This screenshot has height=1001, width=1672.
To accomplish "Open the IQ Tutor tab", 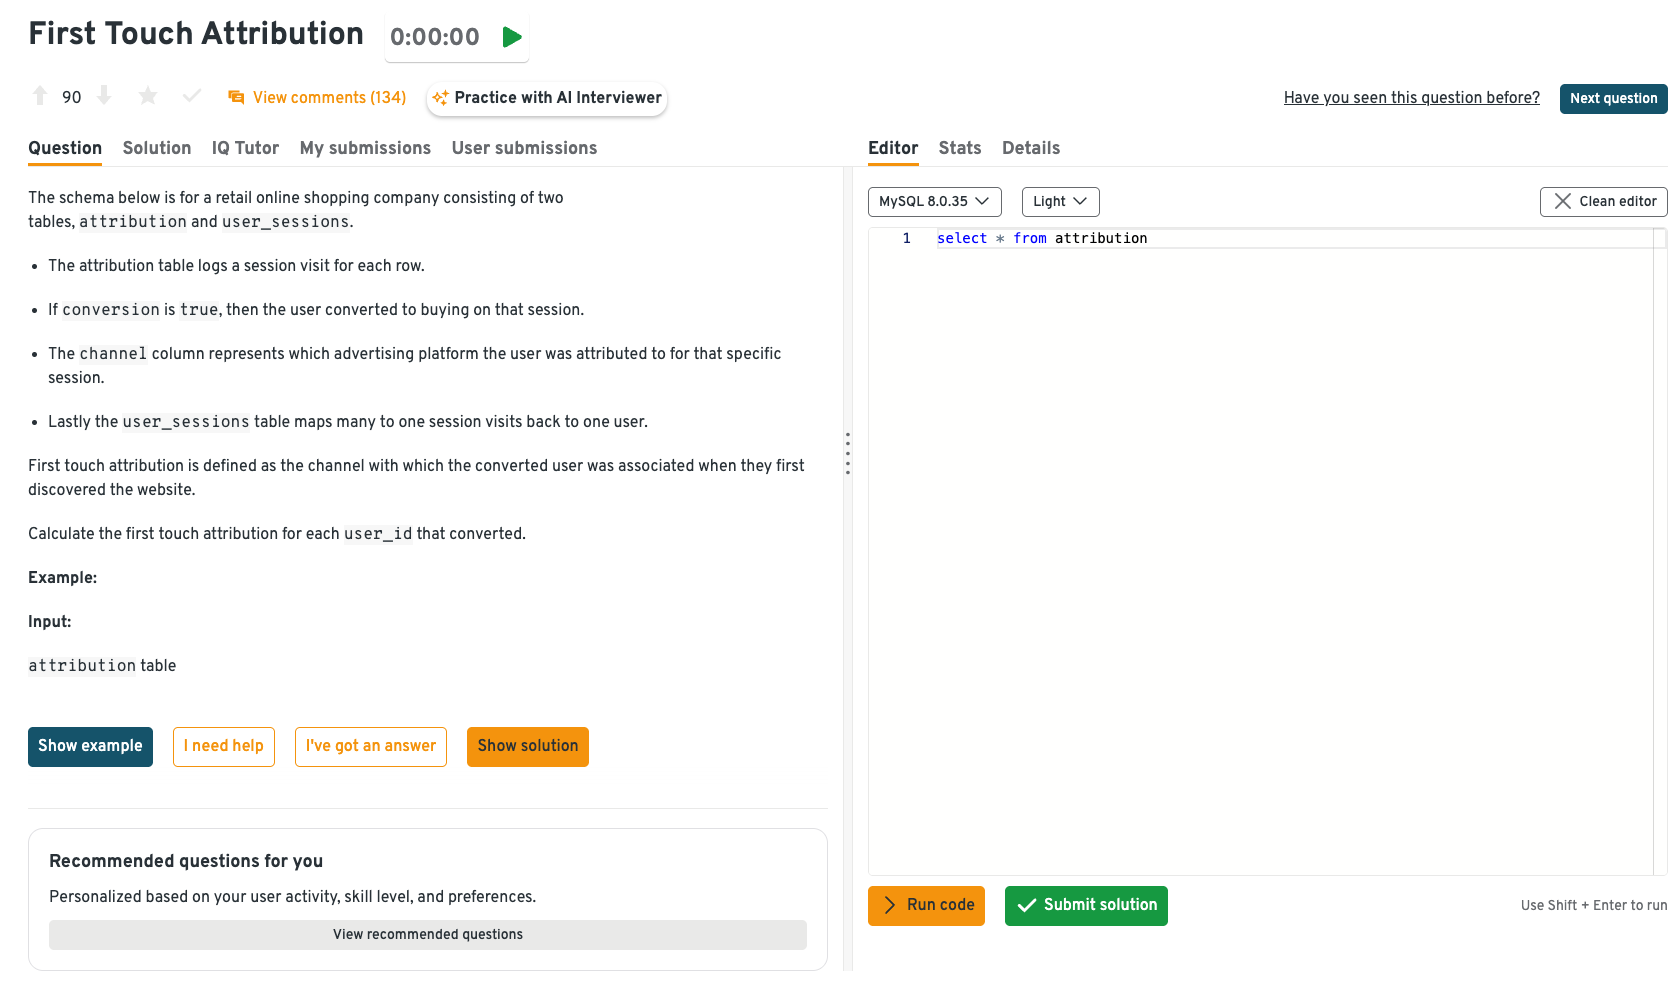I will 245,148.
